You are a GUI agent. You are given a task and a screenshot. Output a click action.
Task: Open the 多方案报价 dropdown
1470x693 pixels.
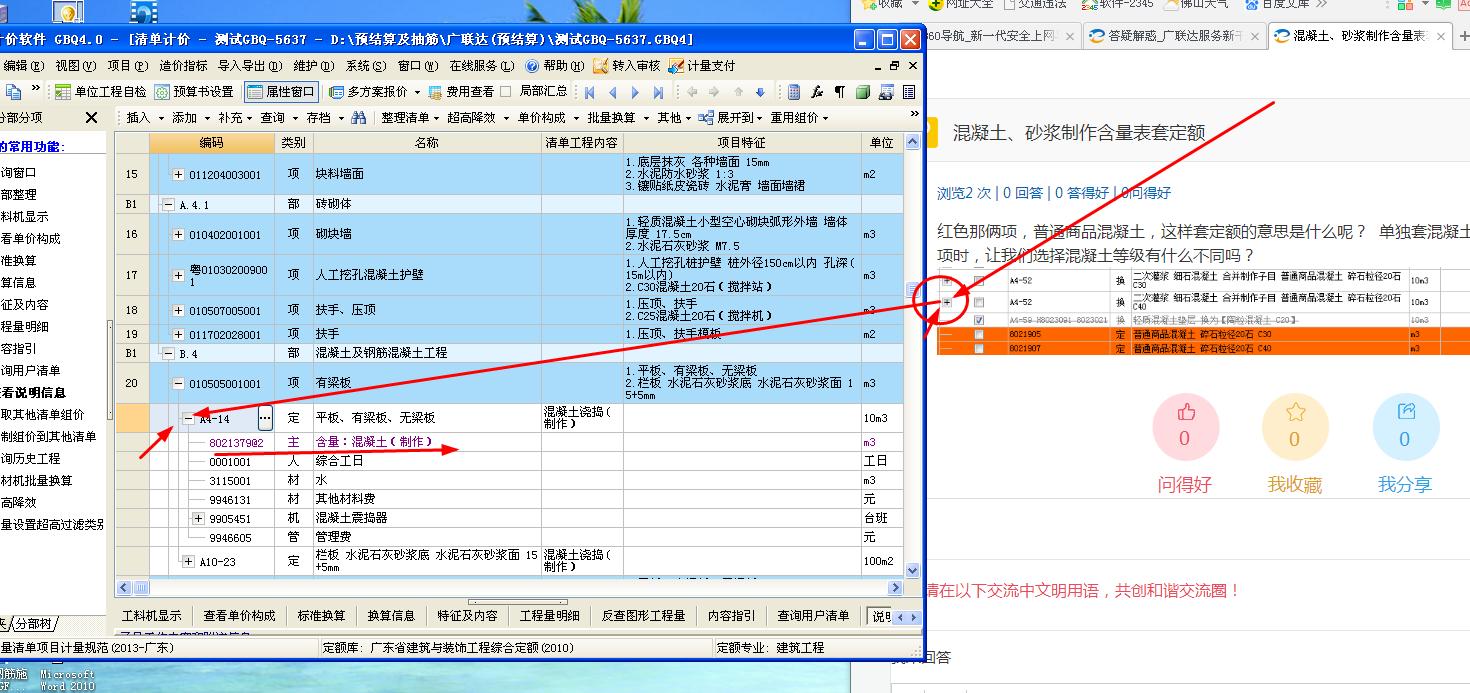pos(376,91)
